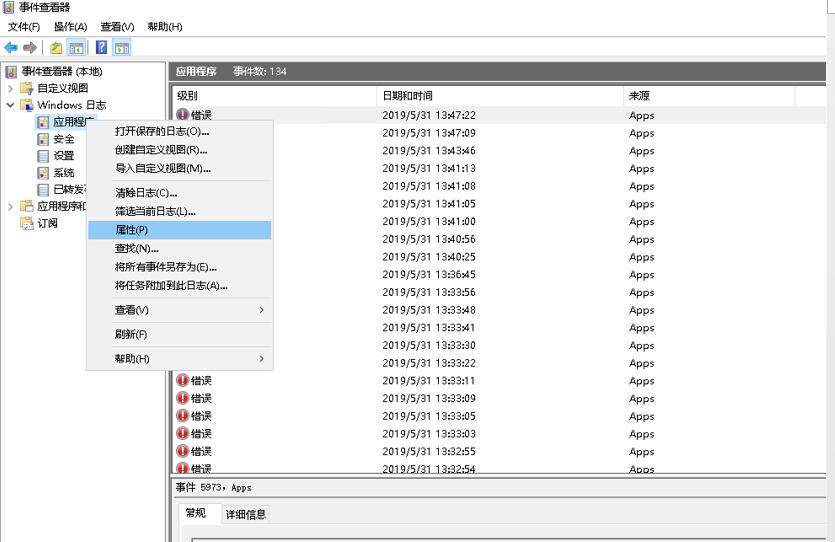Switch to the 详细信息 tab
The width and height of the screenshot is (835, 542).
[245, 514]
